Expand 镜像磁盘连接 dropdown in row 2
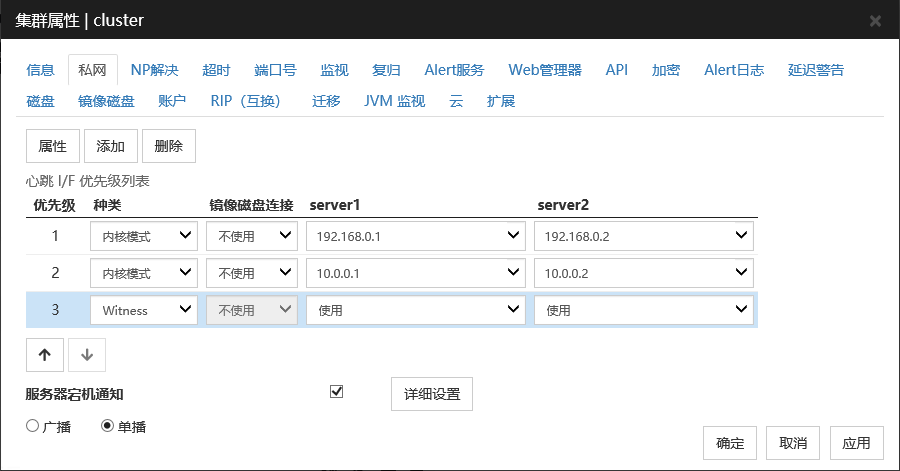 [252, 273]
